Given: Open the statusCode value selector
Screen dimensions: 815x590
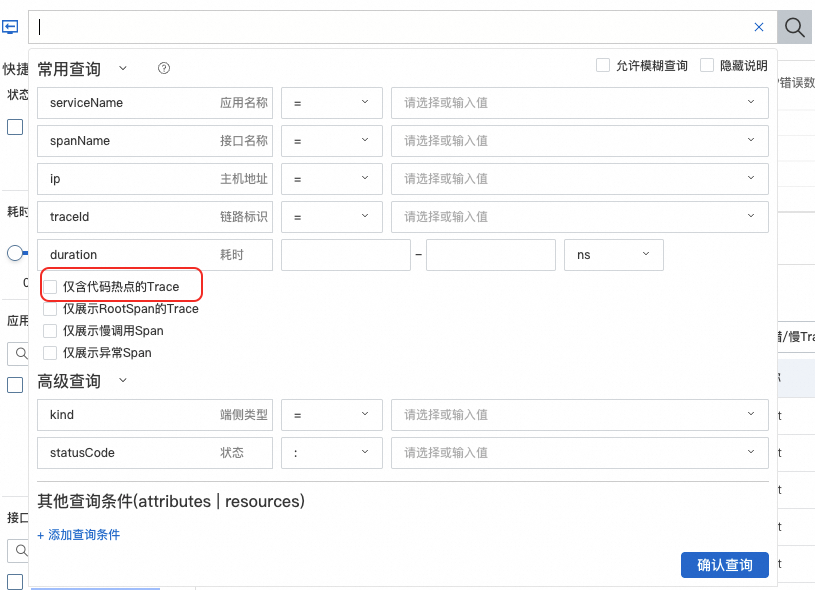Looking at the screenshot, I should click(x=580, y=453).
